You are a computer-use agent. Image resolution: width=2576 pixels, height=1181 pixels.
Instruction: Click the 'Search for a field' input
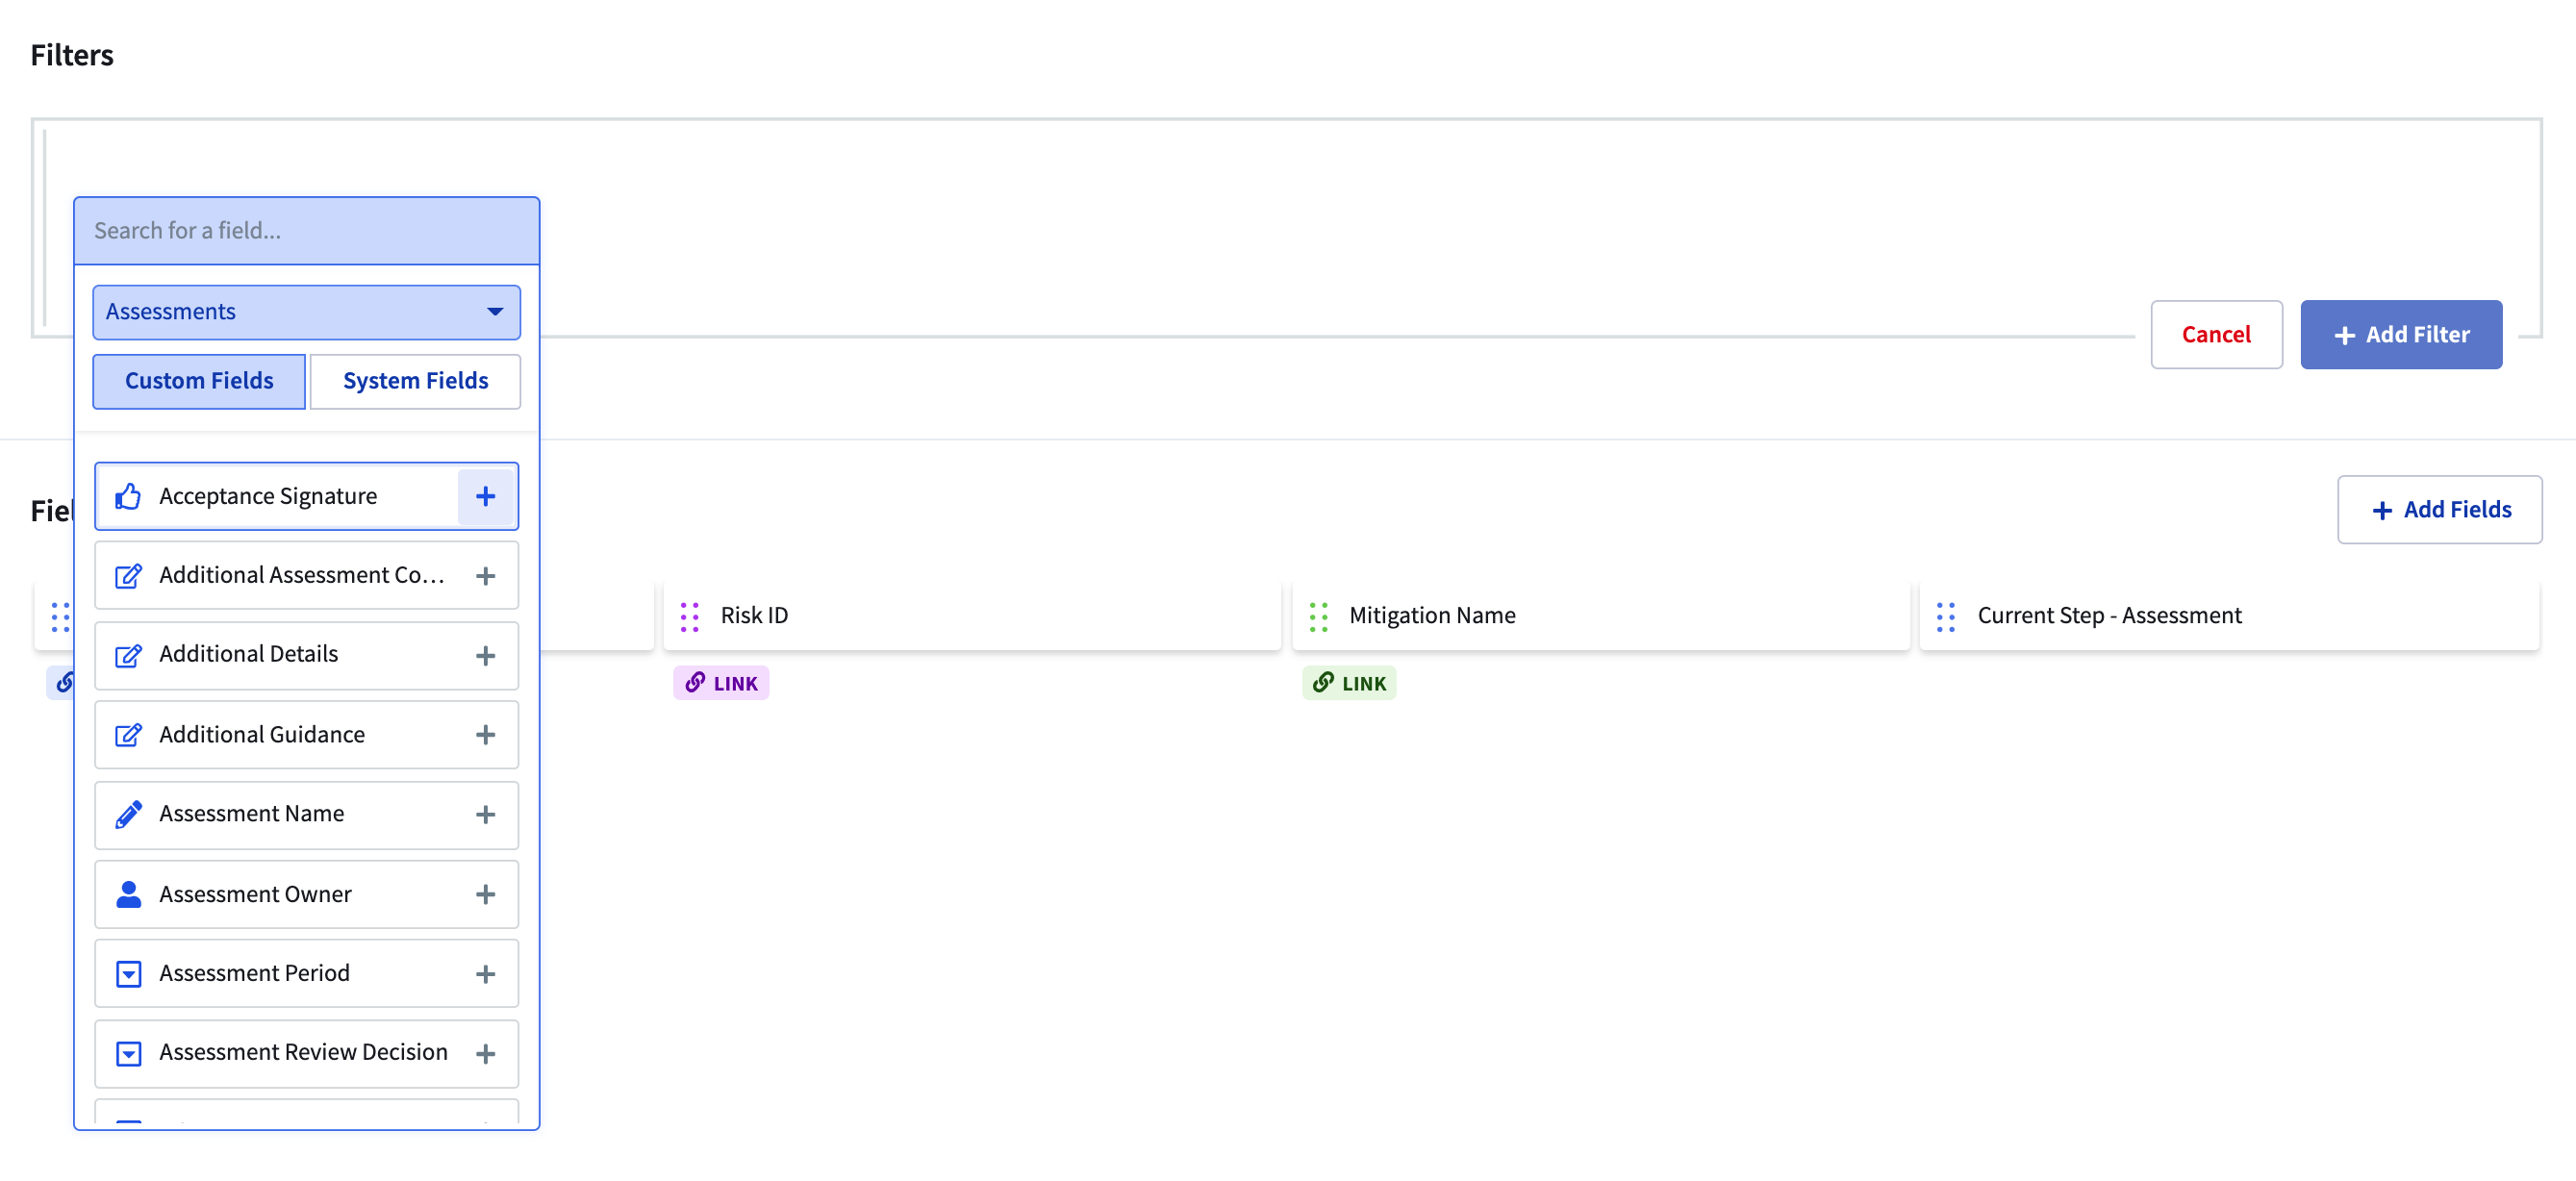pos(306,230)
